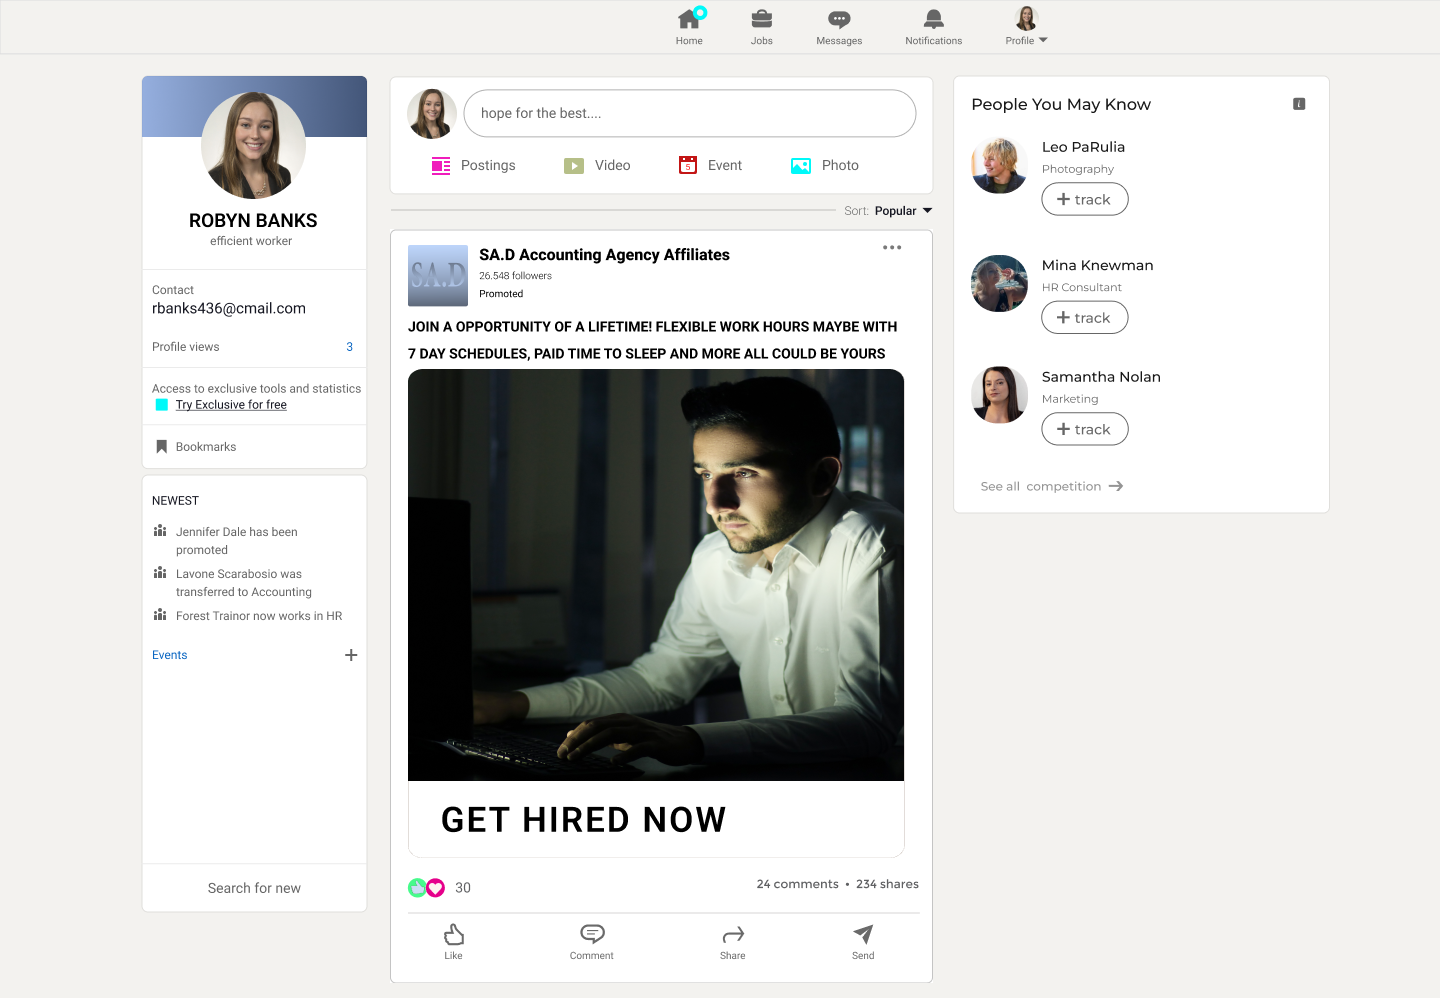Click the Try Exclusive for free link
This screenshot has height=998, width=1440.
point(231,405)
